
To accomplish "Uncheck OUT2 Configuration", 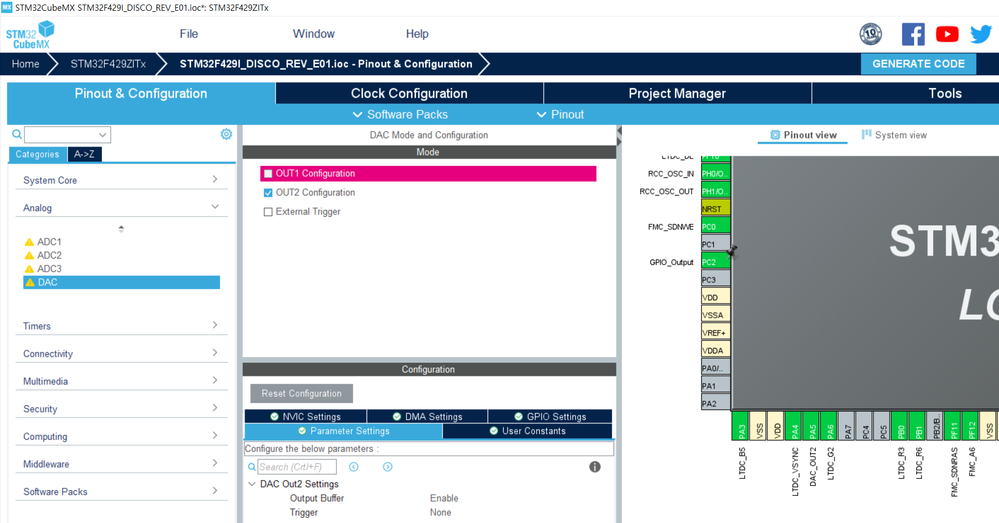I will [268, 192].
